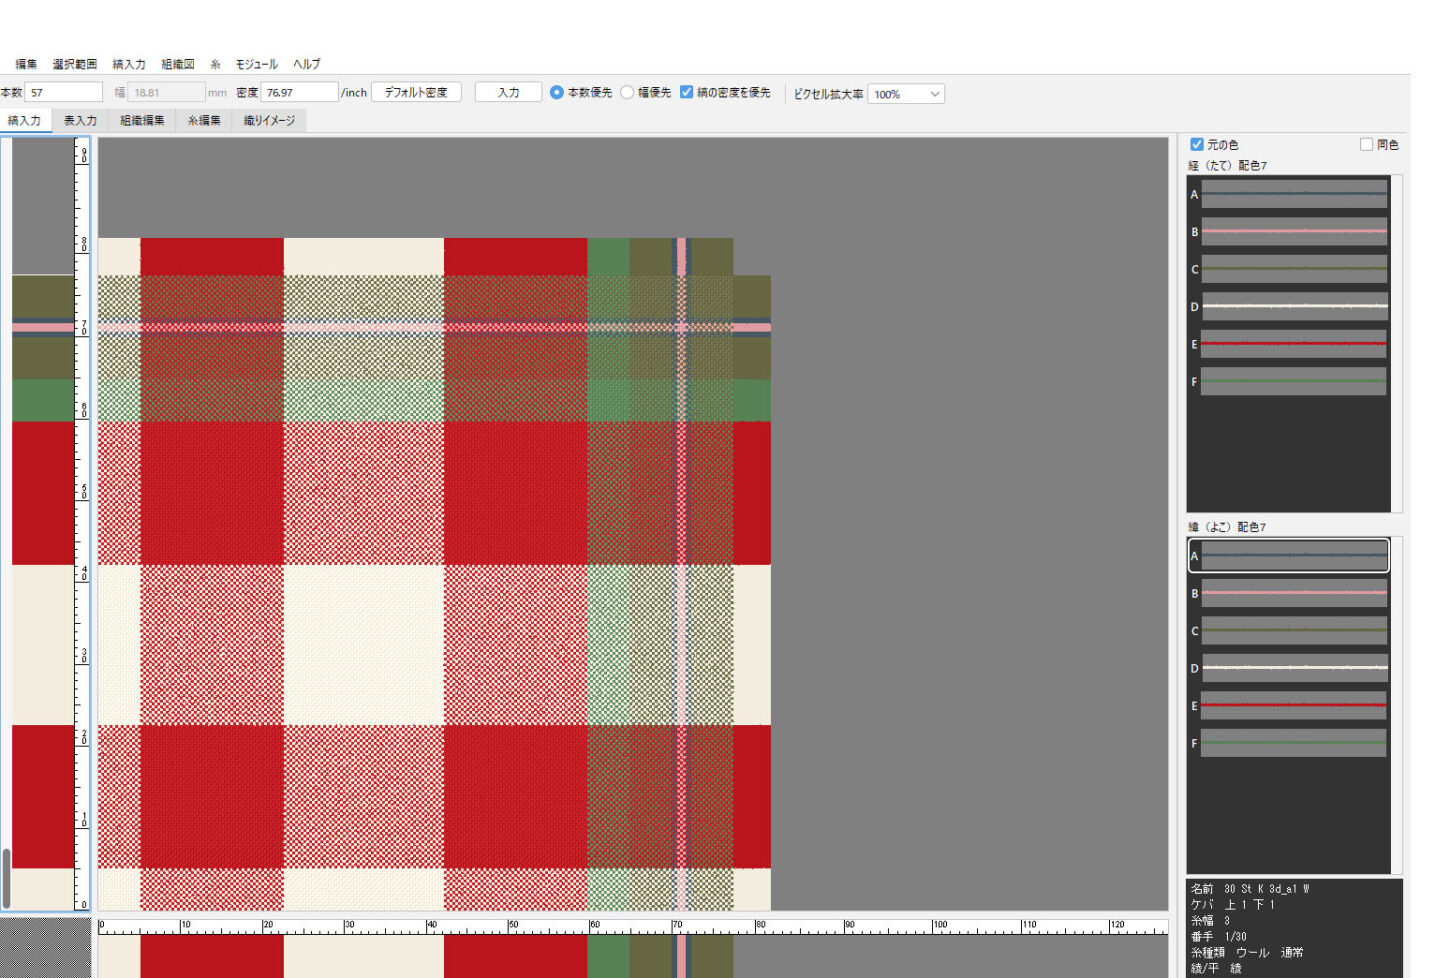
Task: Choose olive weft yarn C
Action: 1293,631
